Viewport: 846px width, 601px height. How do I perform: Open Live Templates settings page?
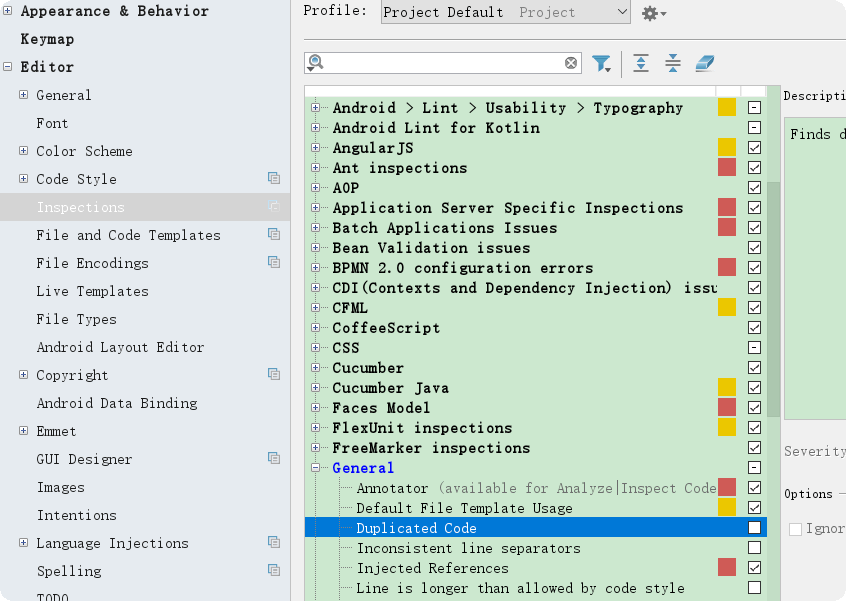coord(92,291)
